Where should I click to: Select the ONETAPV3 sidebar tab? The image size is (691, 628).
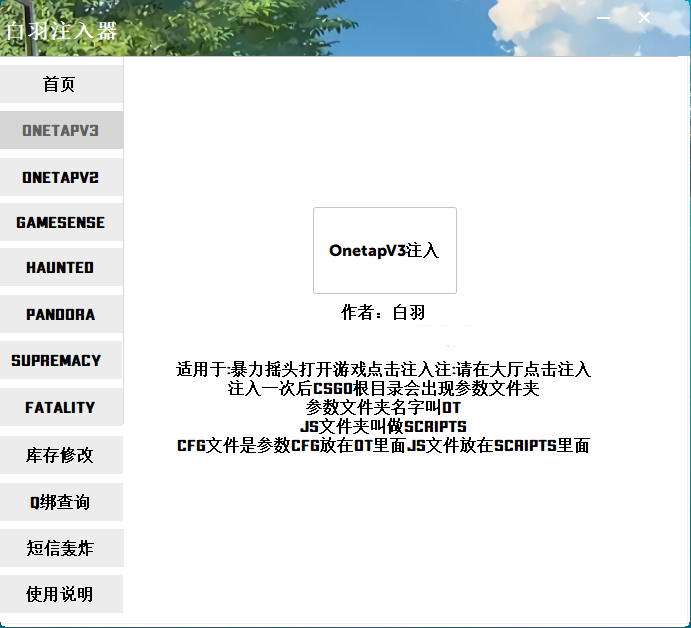[61, 130]
